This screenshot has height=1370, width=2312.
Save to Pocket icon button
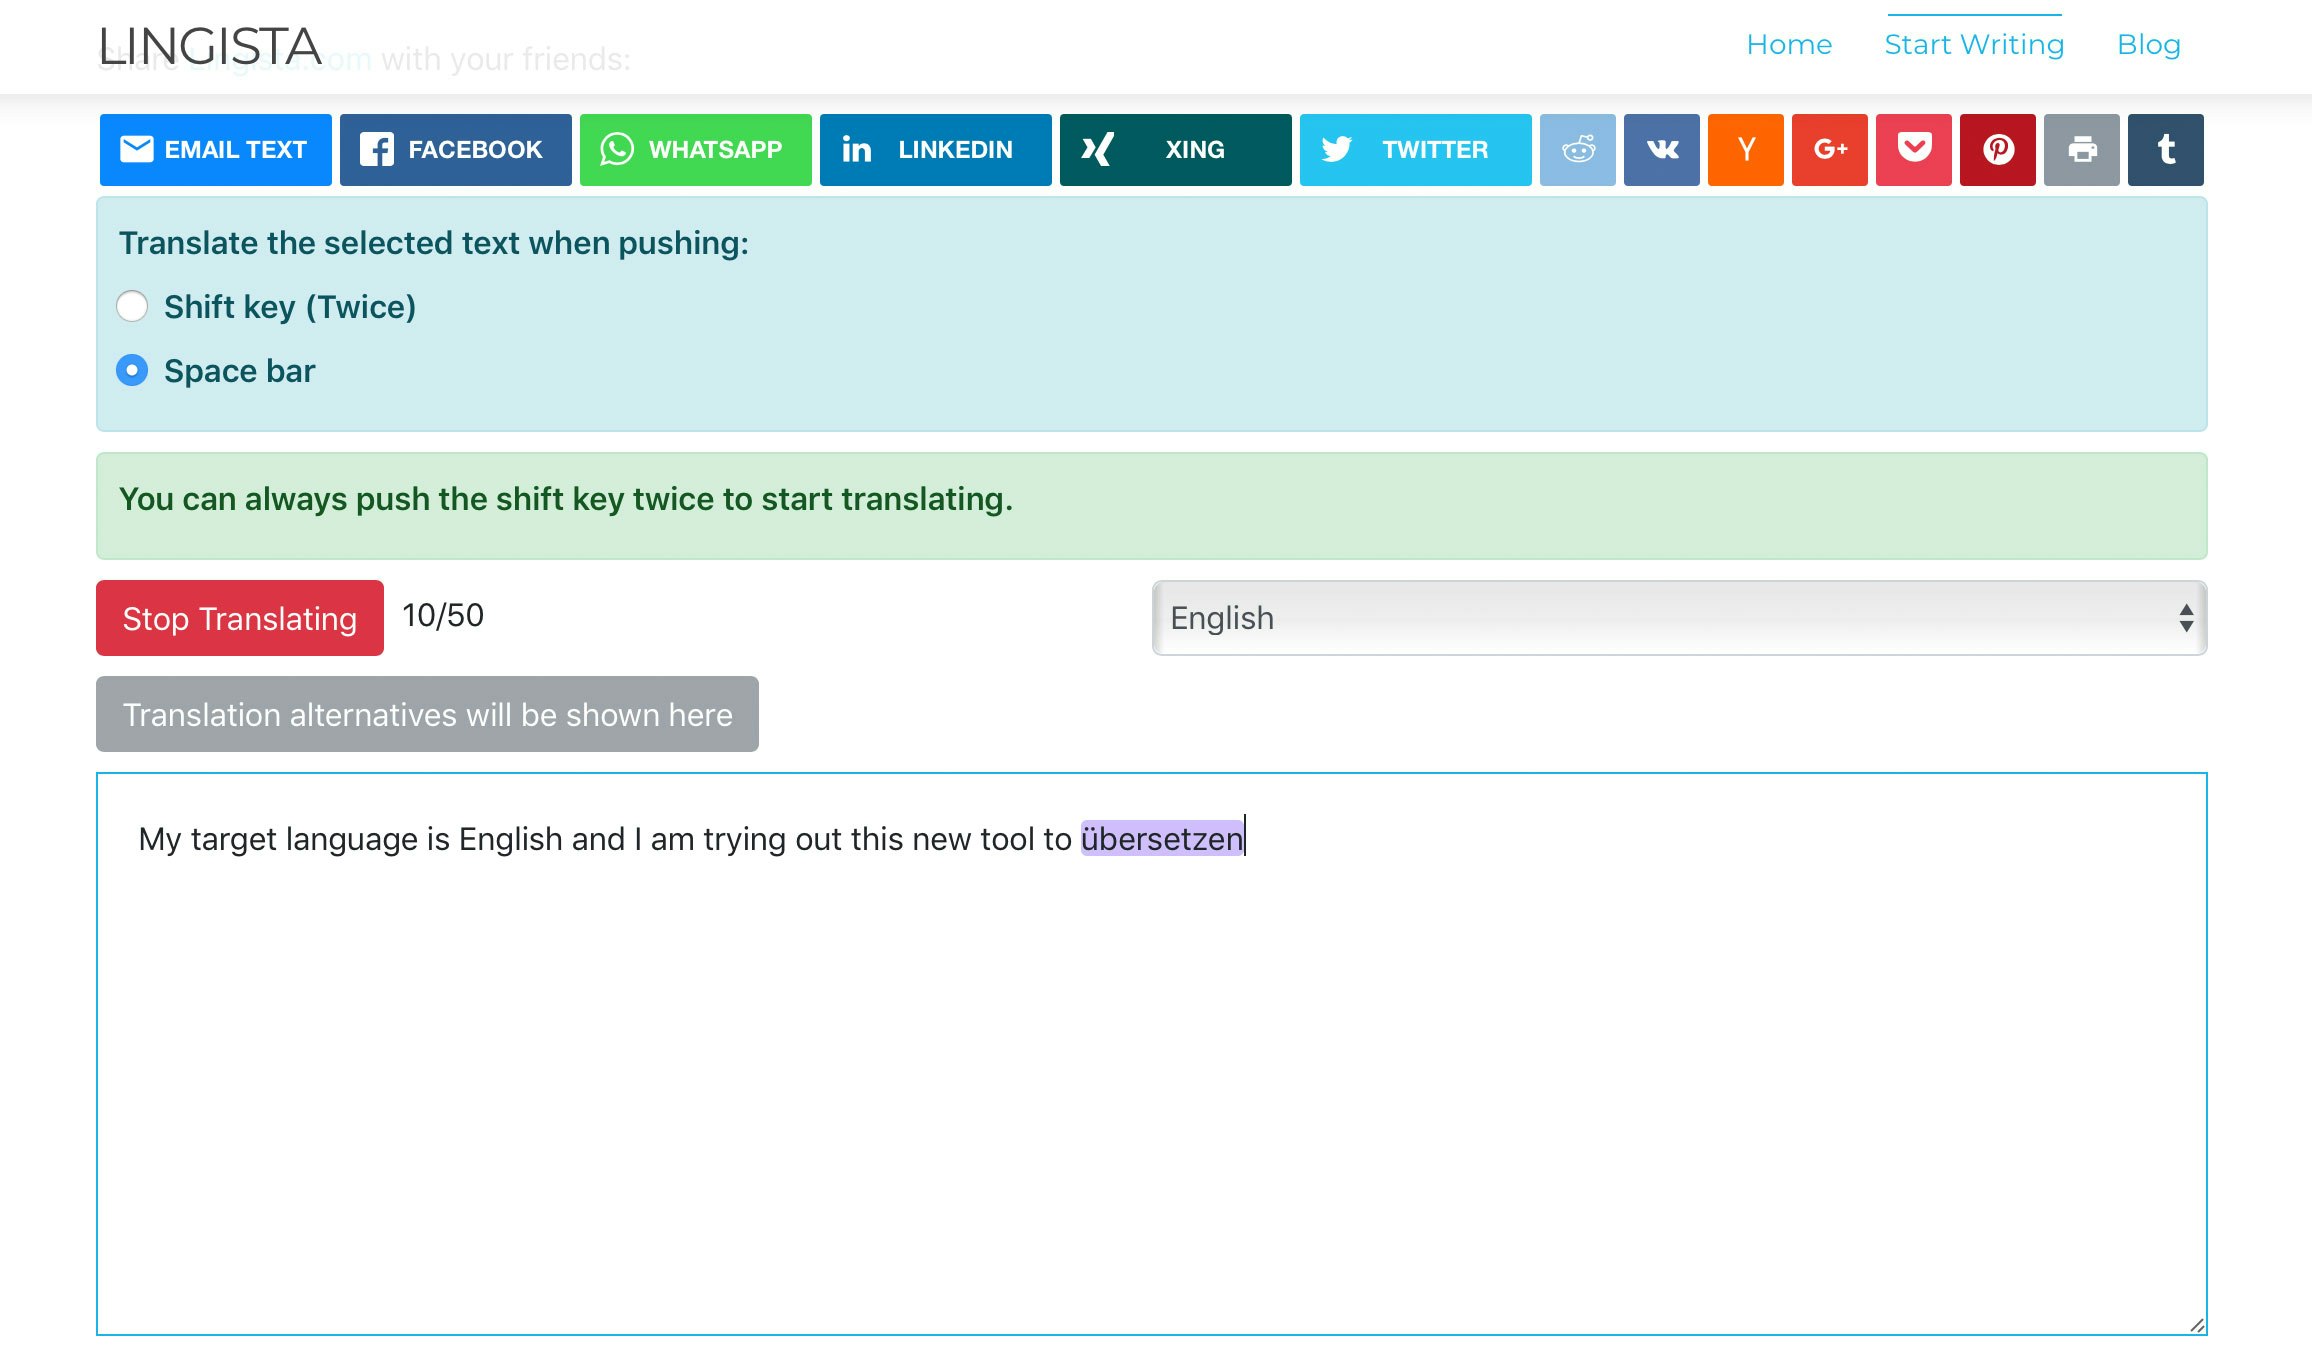(x=1913, y=150)
